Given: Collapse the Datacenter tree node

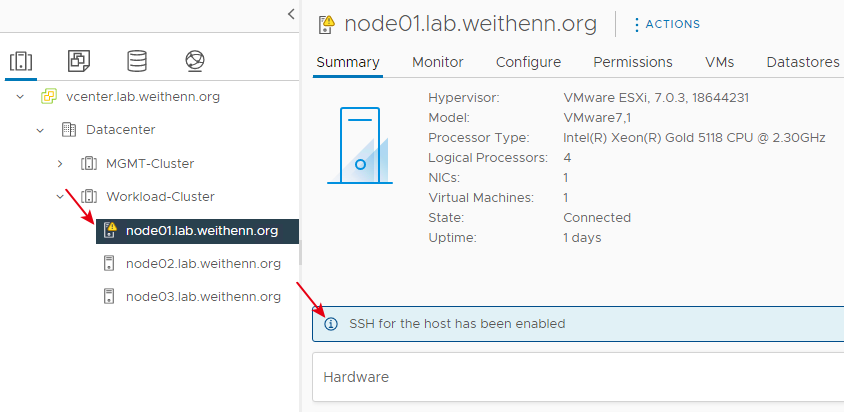Looking at the screenshot, I should tap(40, 130).
